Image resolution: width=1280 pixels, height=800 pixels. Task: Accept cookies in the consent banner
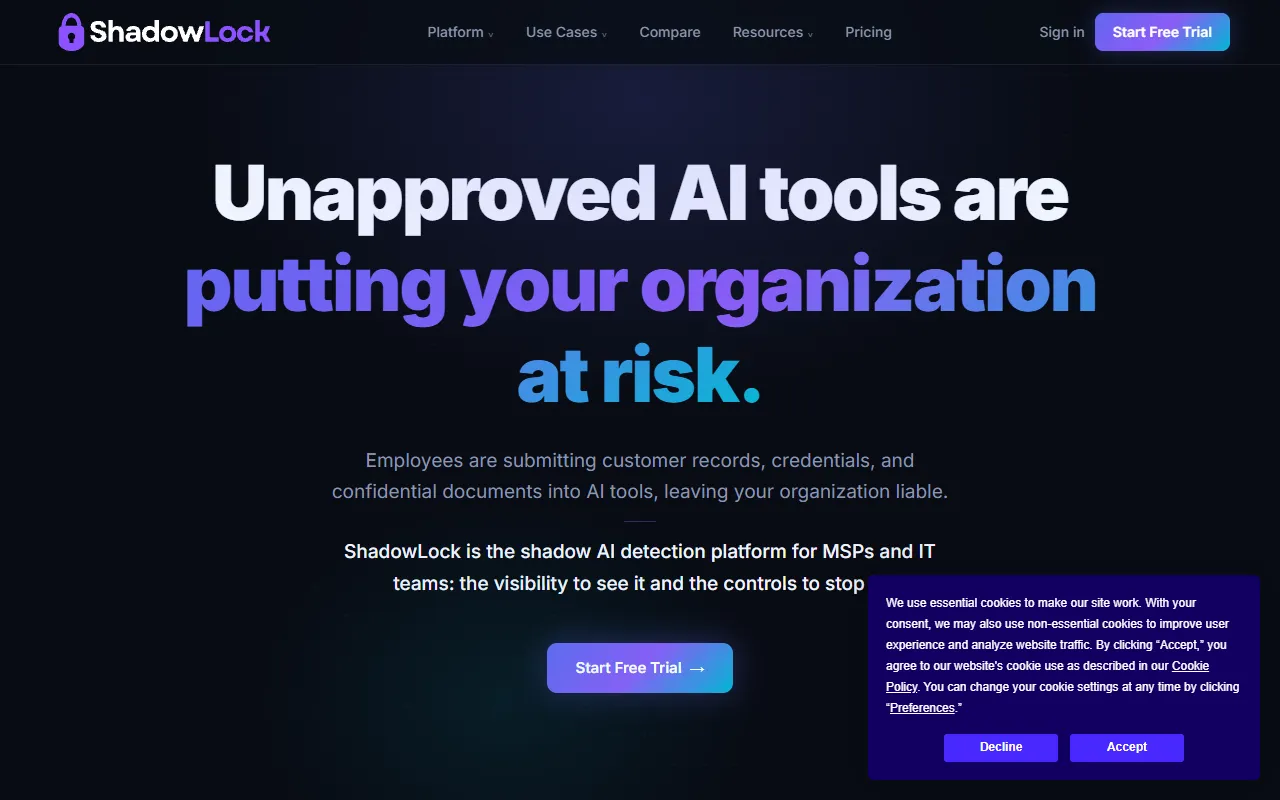(1127, 747)
